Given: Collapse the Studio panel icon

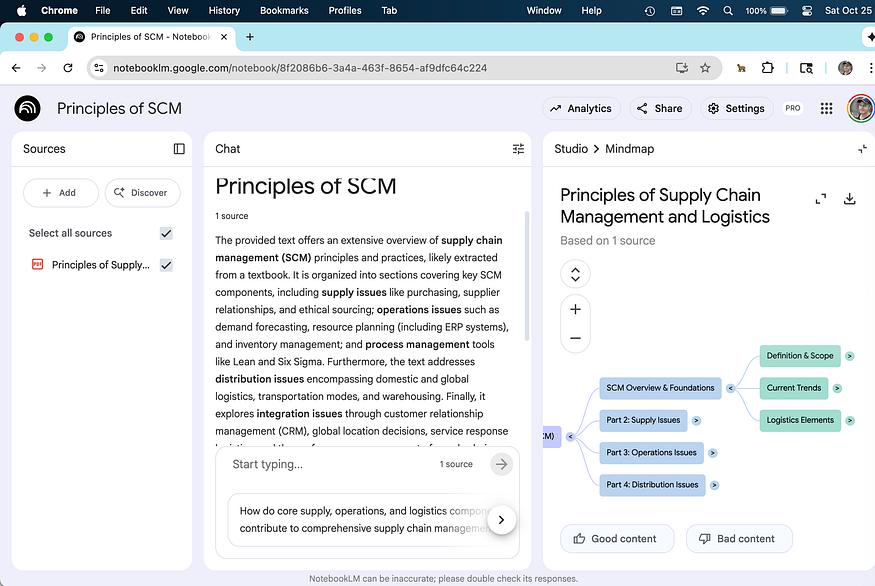Looking at the screenshot, I should pos(862,149).
